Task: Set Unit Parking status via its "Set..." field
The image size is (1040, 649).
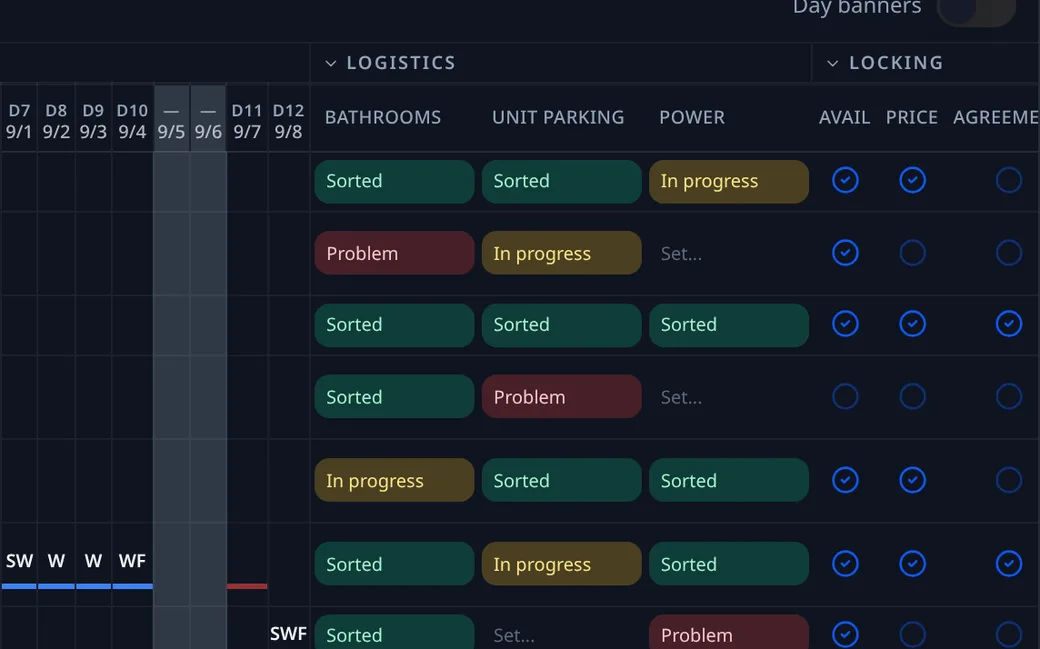Action: click(x=562, y=635)
